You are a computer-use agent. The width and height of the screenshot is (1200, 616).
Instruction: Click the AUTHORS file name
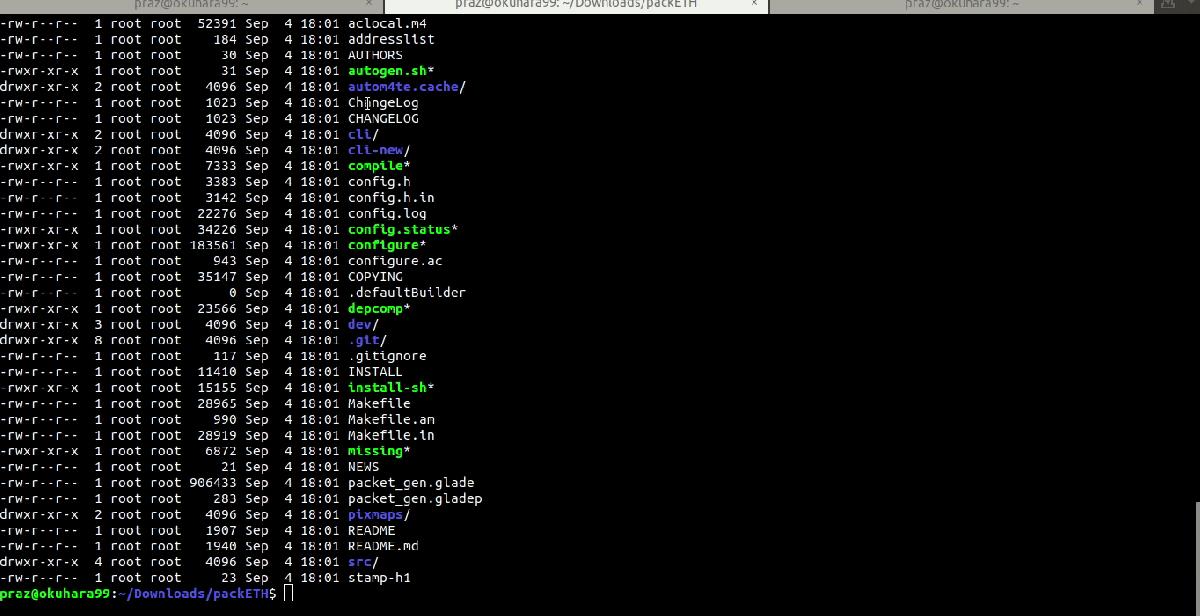coord(375,55)
